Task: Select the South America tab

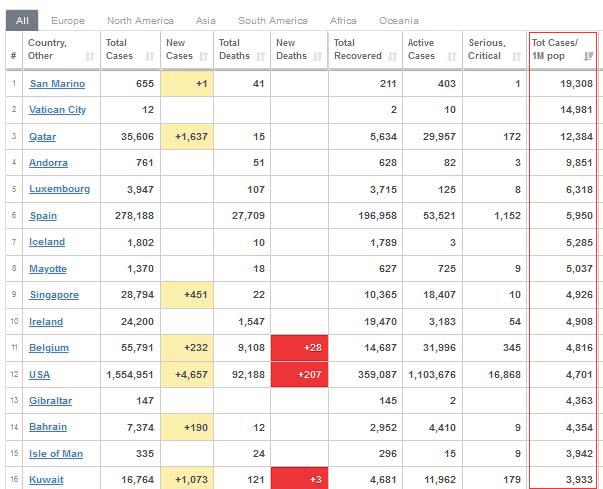Action: 273,20
